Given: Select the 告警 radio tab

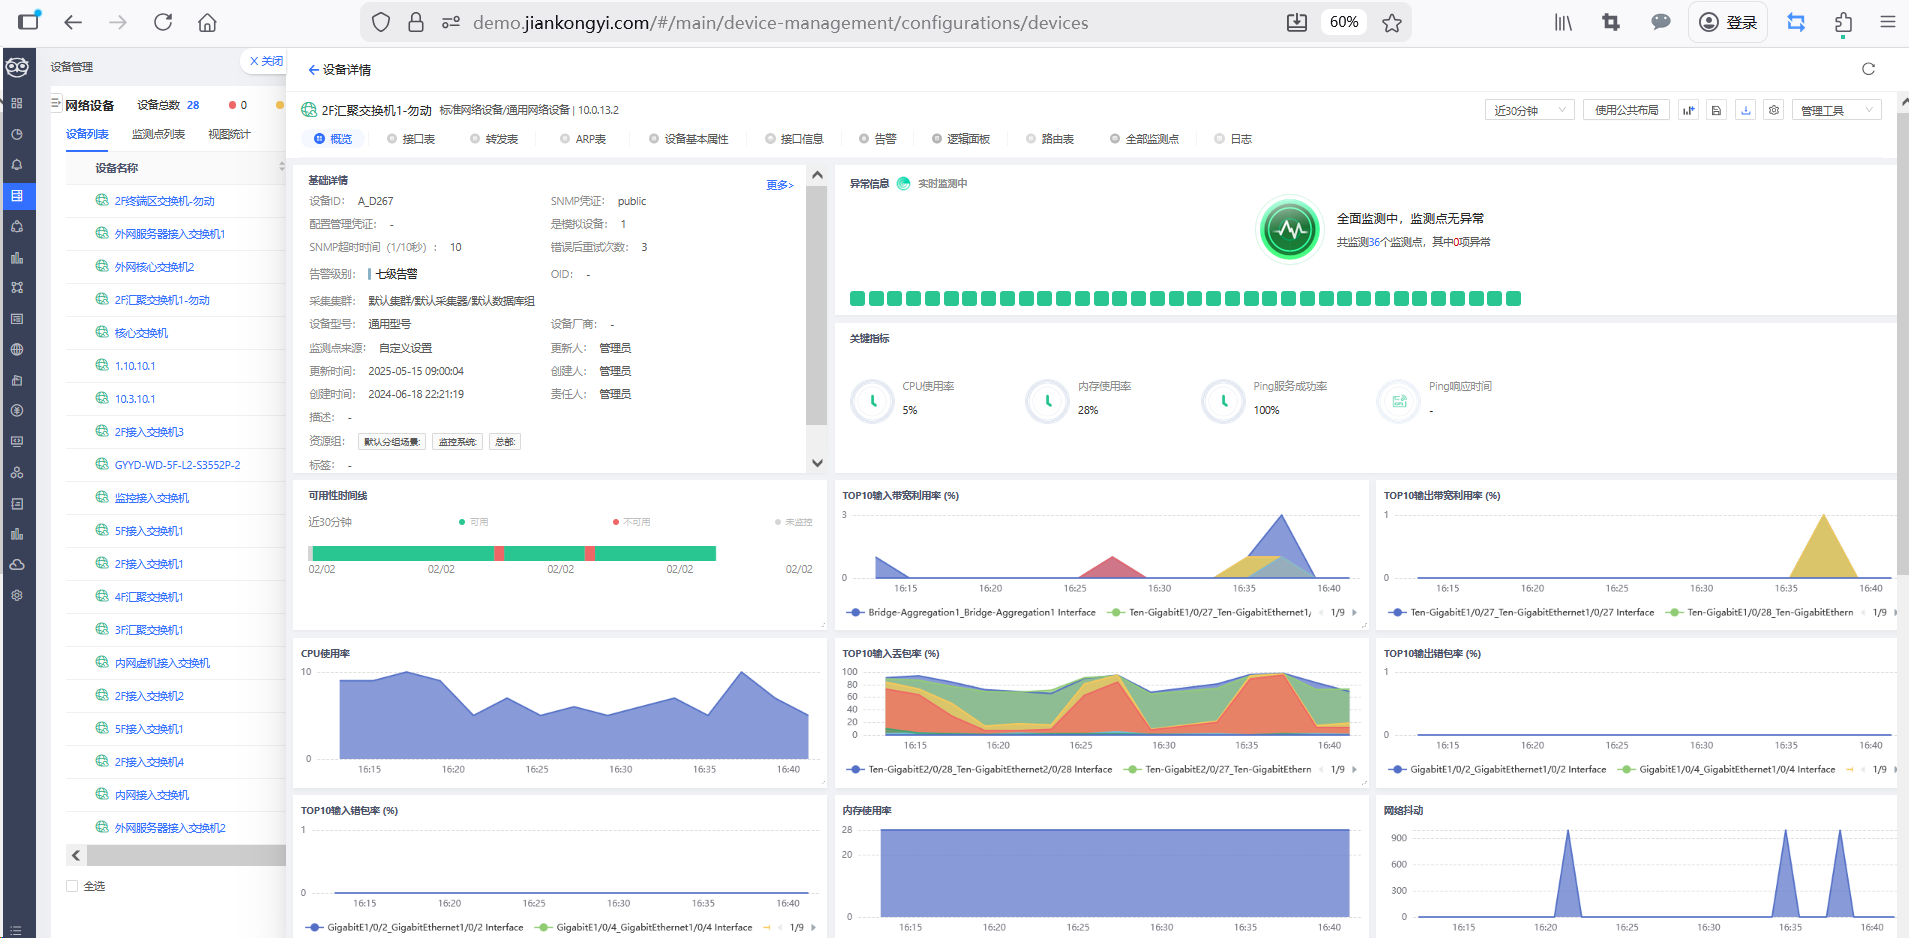Looking at the screenshot, I should pos(877,139).
